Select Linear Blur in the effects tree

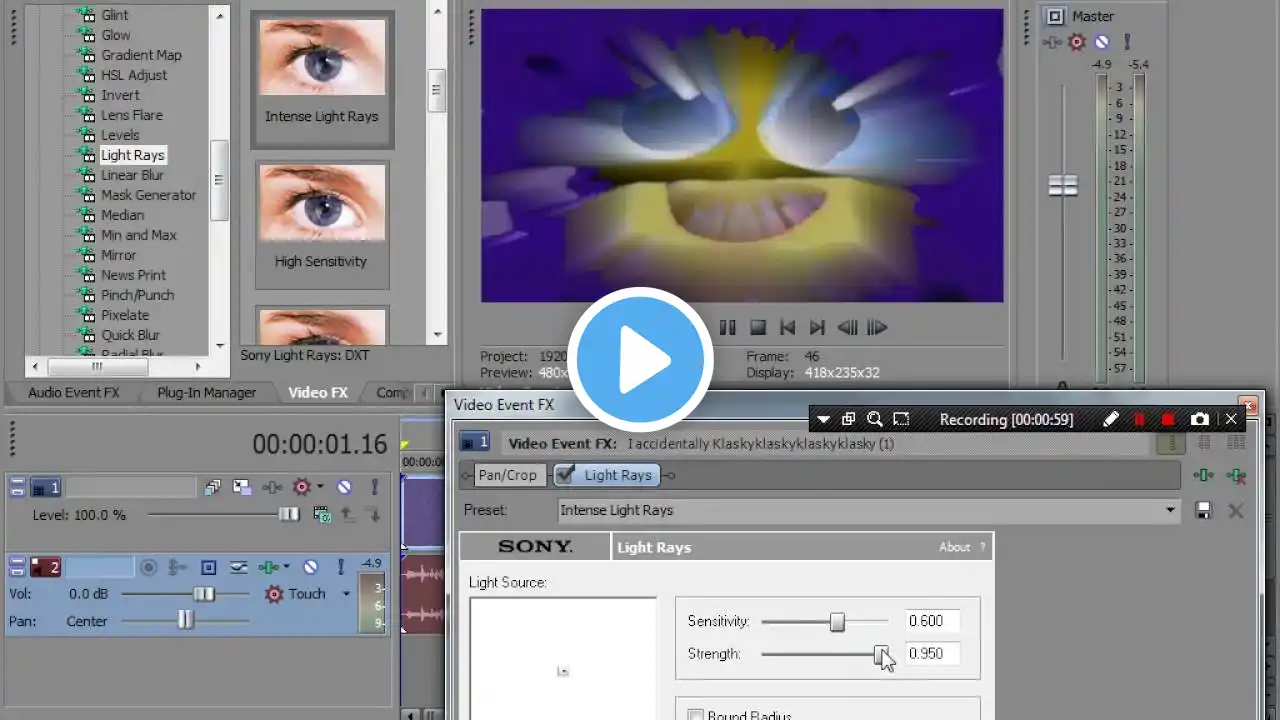132,175
